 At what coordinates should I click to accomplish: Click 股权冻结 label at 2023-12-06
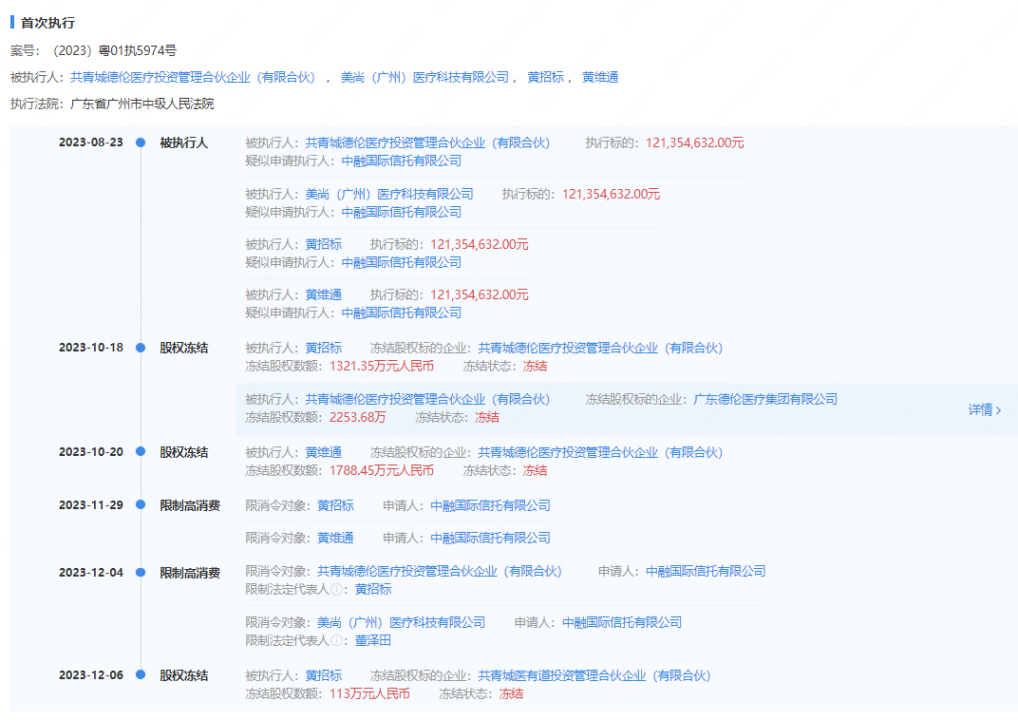[x=184, y=676]
